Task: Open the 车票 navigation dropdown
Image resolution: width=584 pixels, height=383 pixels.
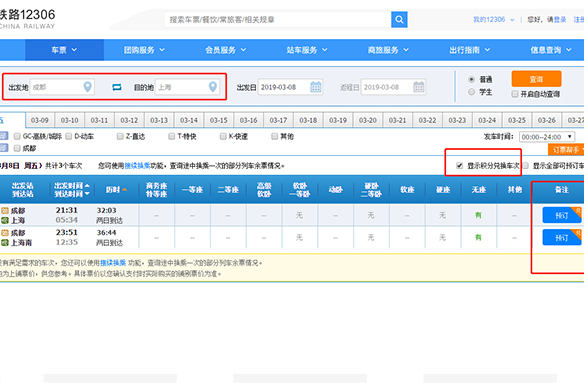Action: coord(64,50)
